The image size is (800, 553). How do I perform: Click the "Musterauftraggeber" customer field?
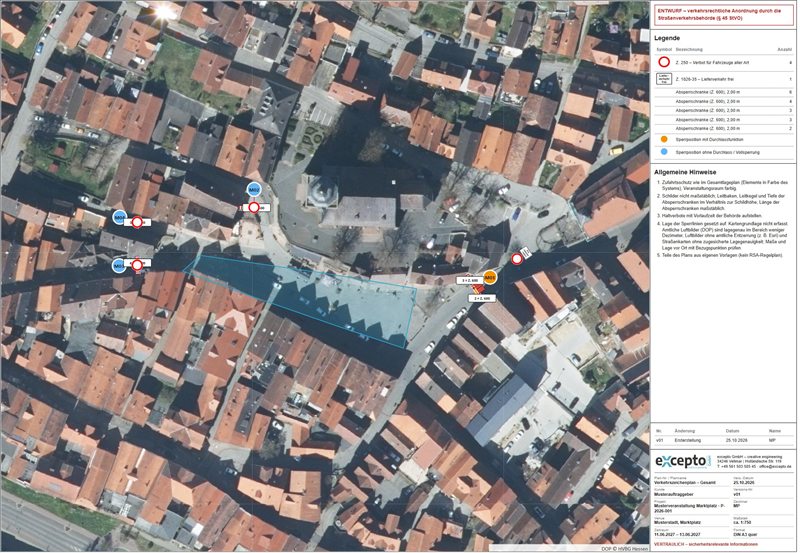[674, 494]
